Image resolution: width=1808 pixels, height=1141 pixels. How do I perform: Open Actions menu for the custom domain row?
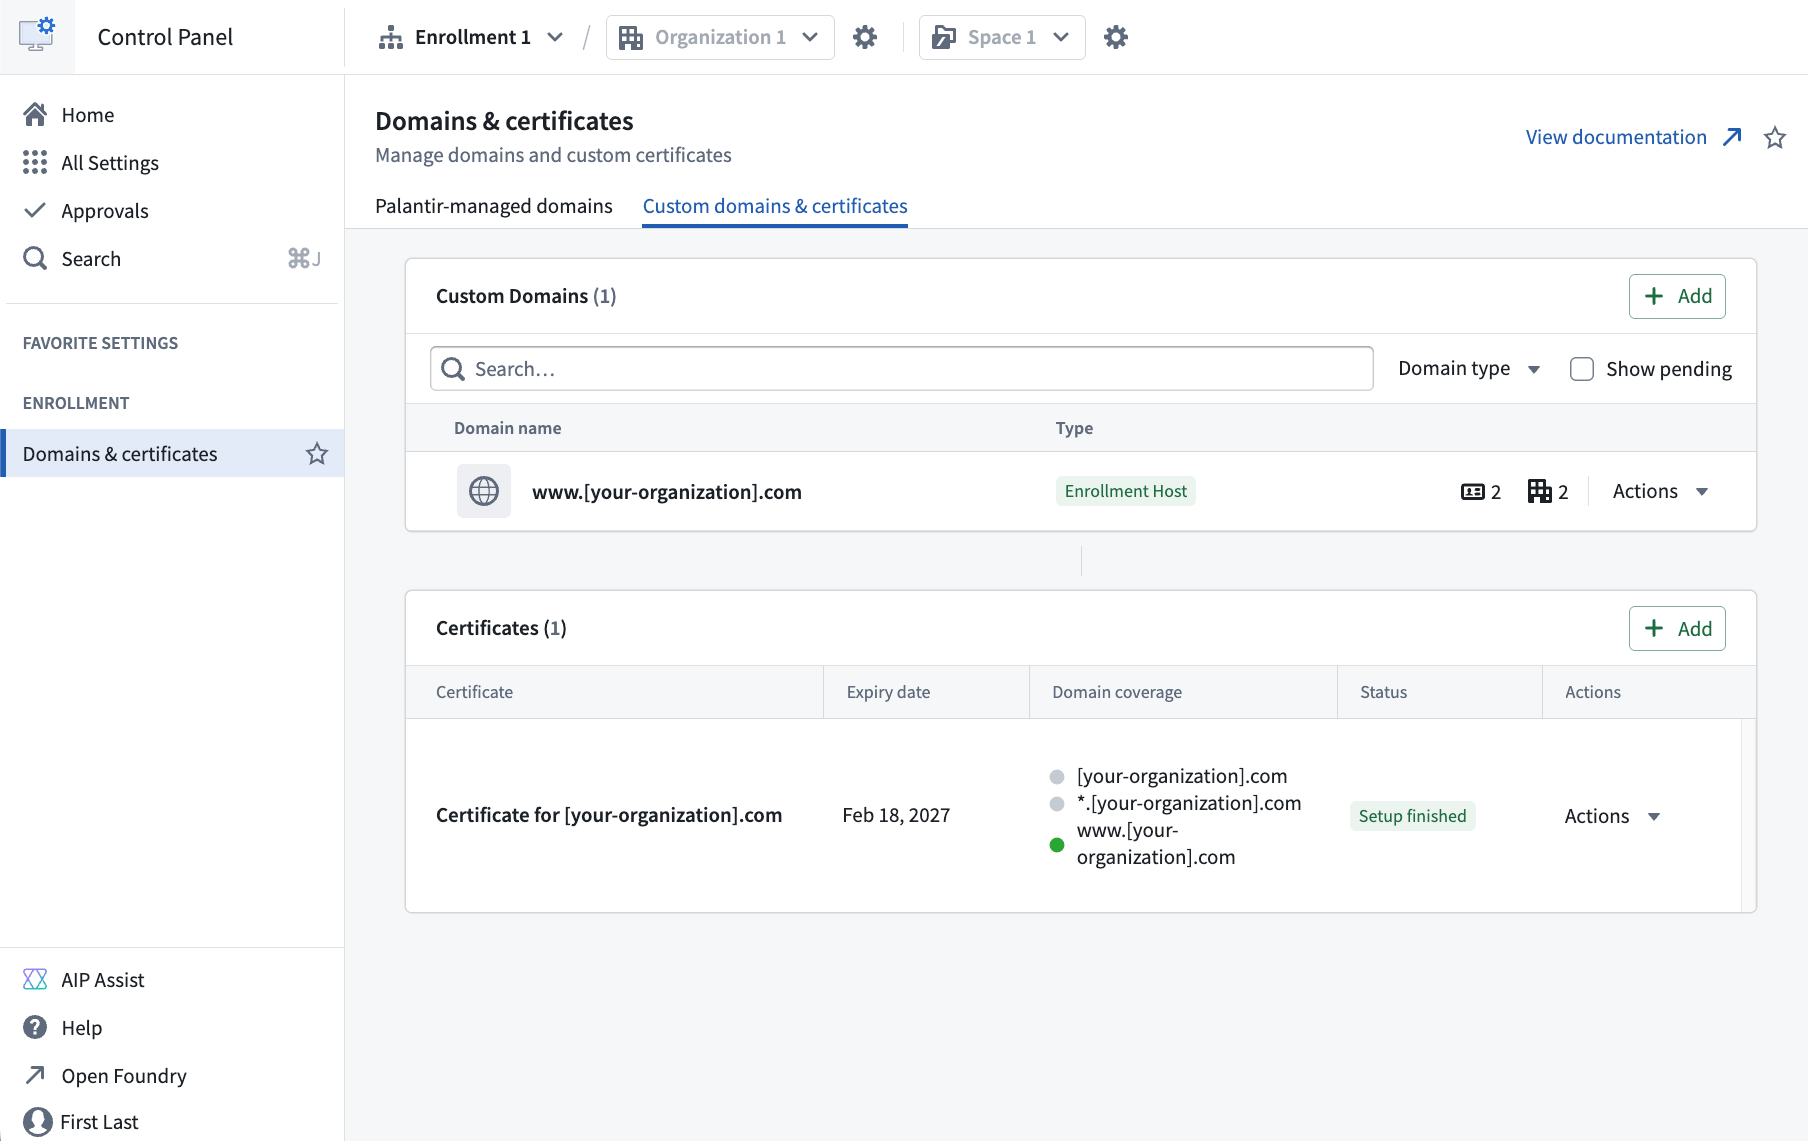tap(1660, 491)
